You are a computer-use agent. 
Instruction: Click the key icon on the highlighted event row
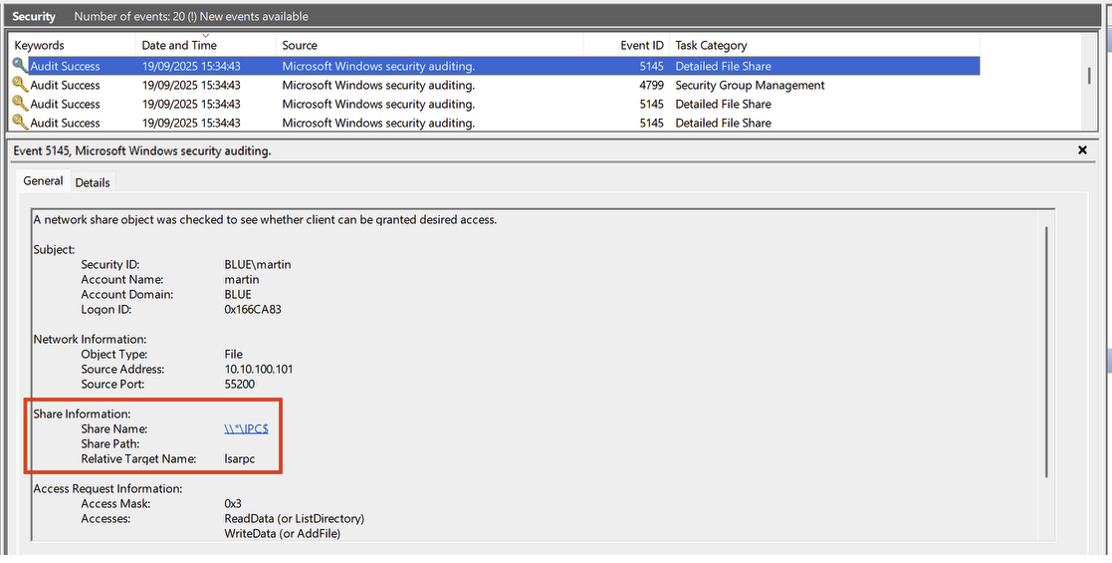pyautogui.click(x=20, y=66)
